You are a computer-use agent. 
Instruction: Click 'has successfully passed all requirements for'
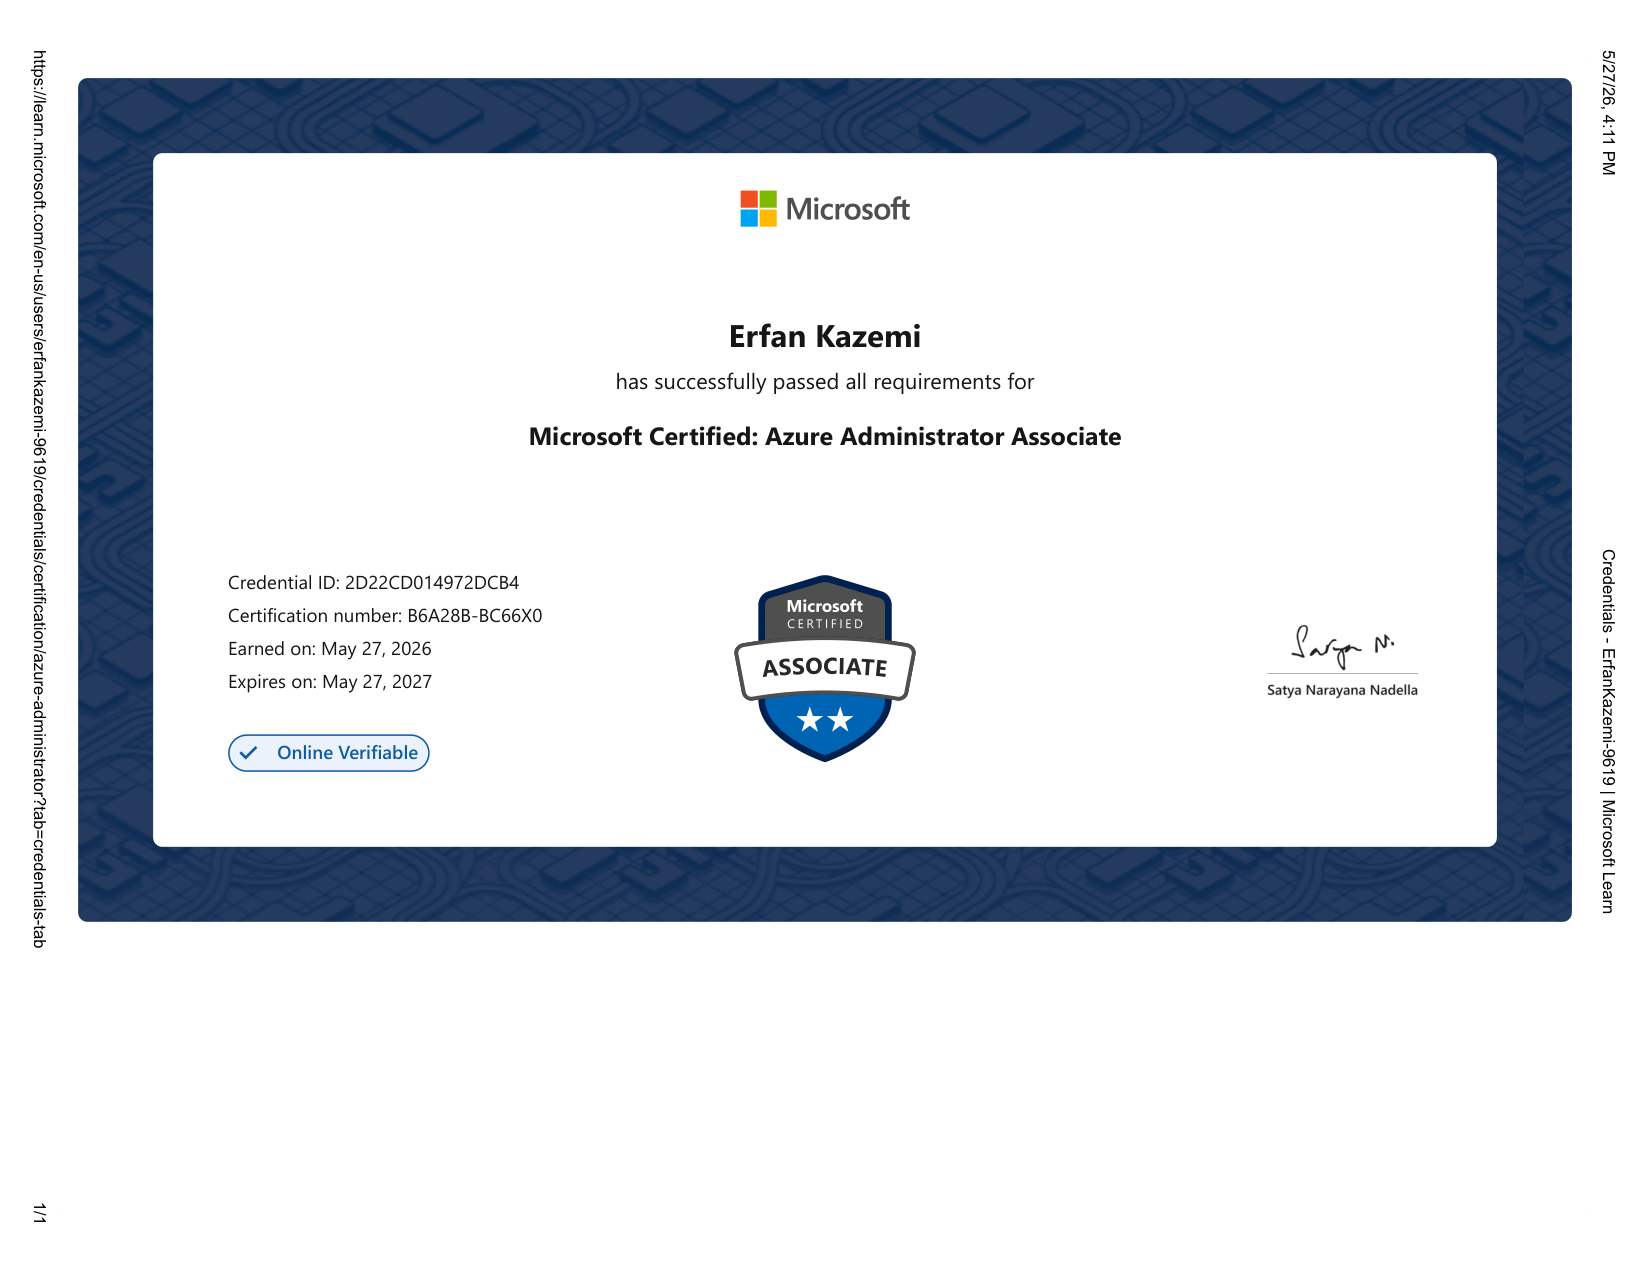[x=825, y=382]
